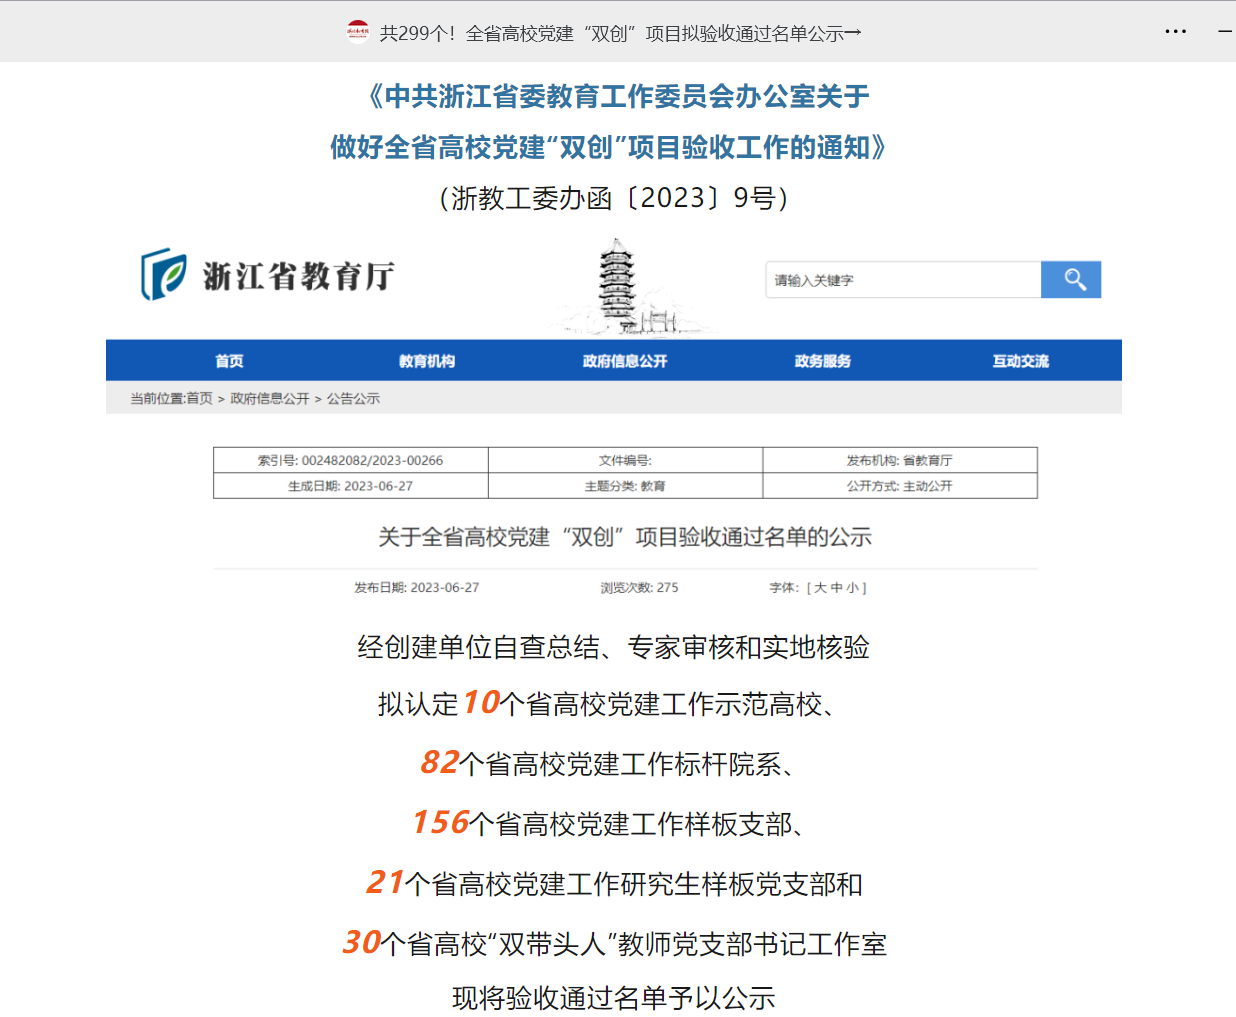Click the blue magnifier search button
This screenshot has width=1236, height=1017.
coord(1070,280)
